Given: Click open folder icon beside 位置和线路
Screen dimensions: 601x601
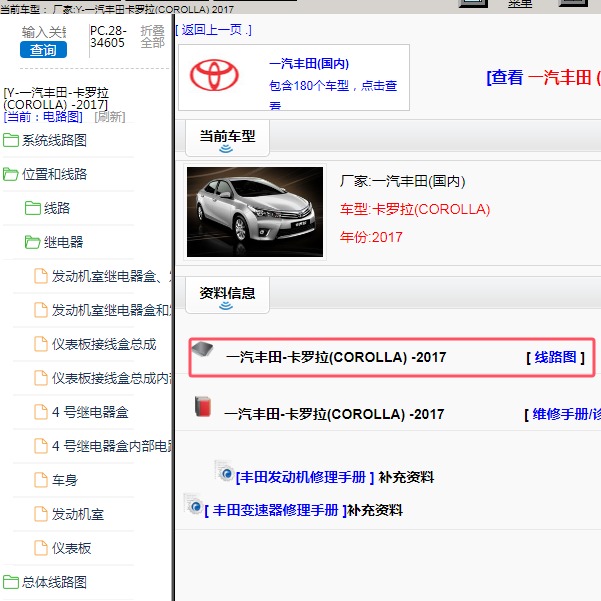Looking at the screenshot, I should 11,174.
